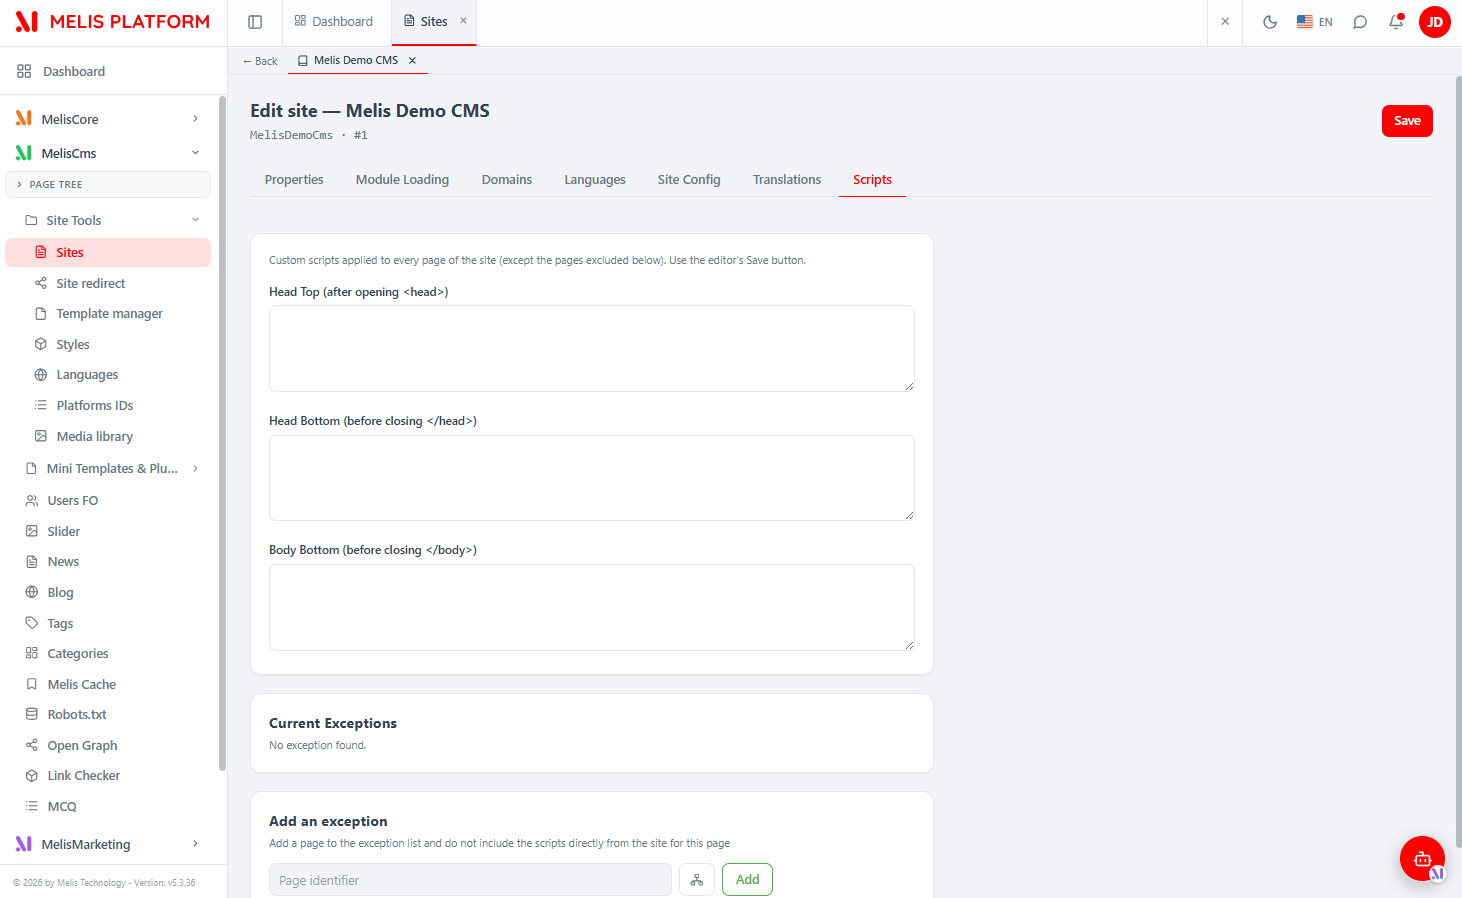Screen dimensions: 1462x898
Task: Click the Slider image icon
Action: point(32,532)
